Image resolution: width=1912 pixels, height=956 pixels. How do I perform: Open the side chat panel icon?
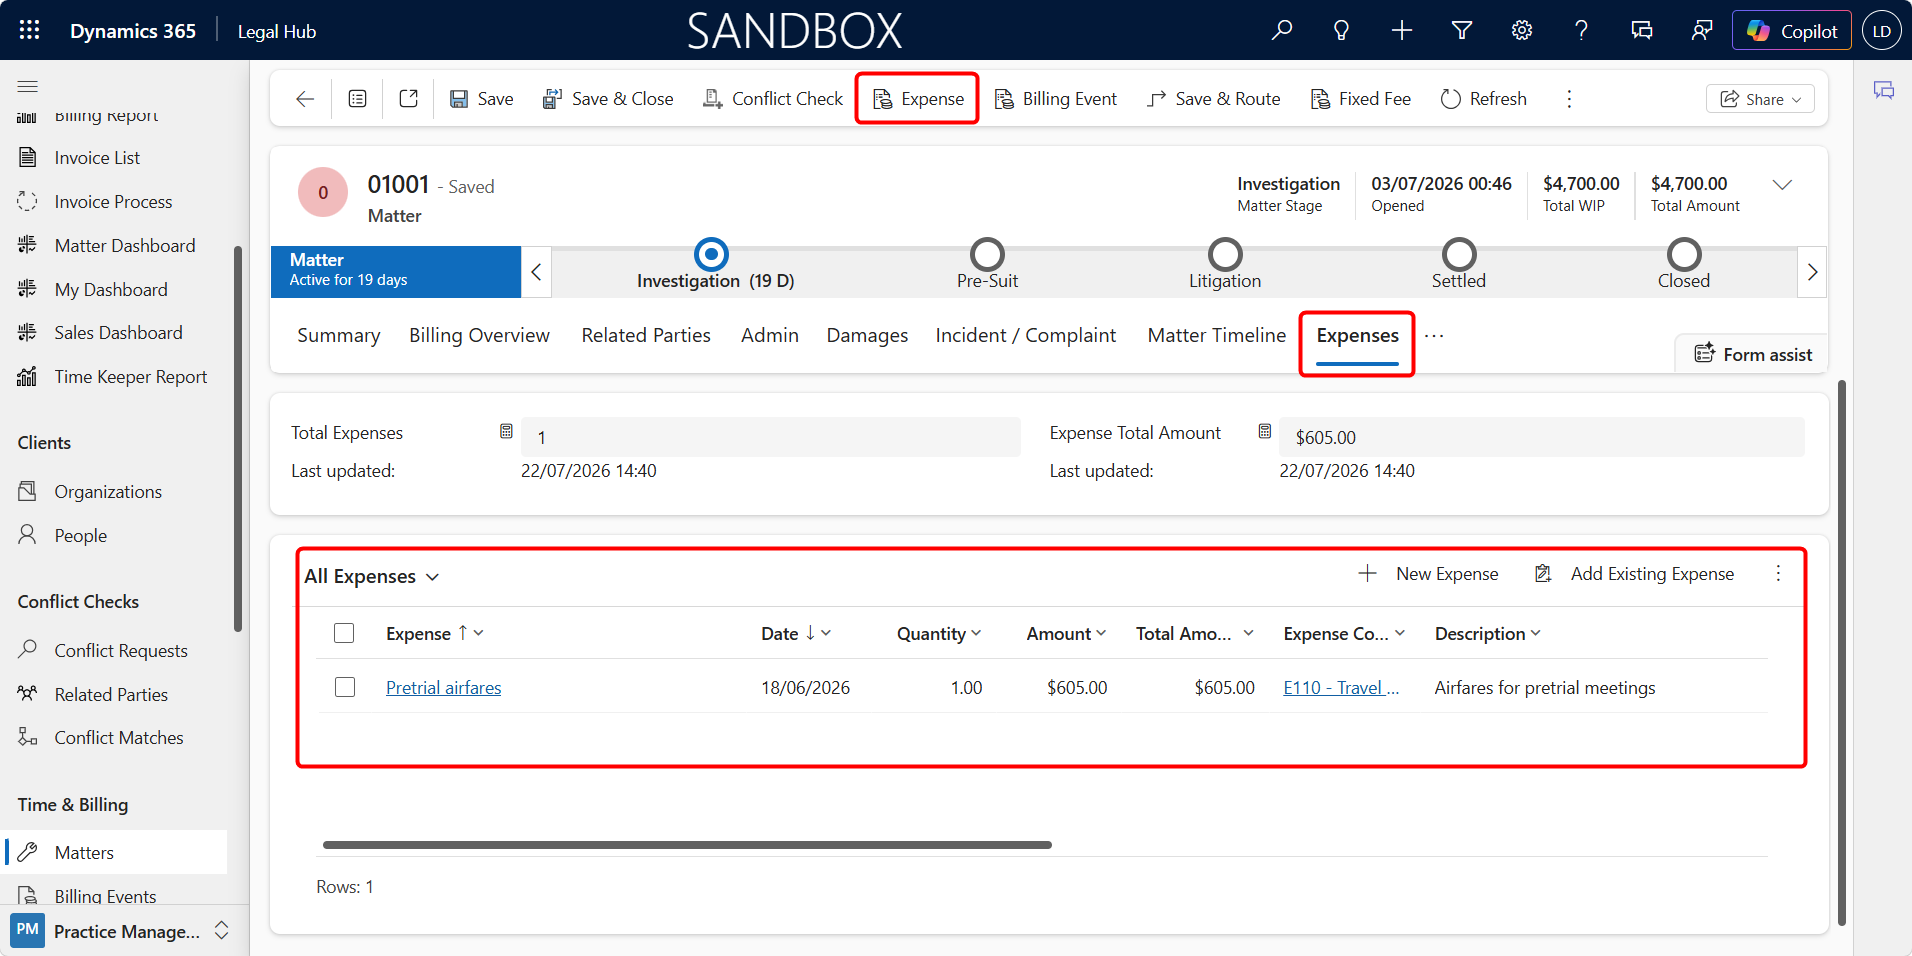tap(1884, 91)
